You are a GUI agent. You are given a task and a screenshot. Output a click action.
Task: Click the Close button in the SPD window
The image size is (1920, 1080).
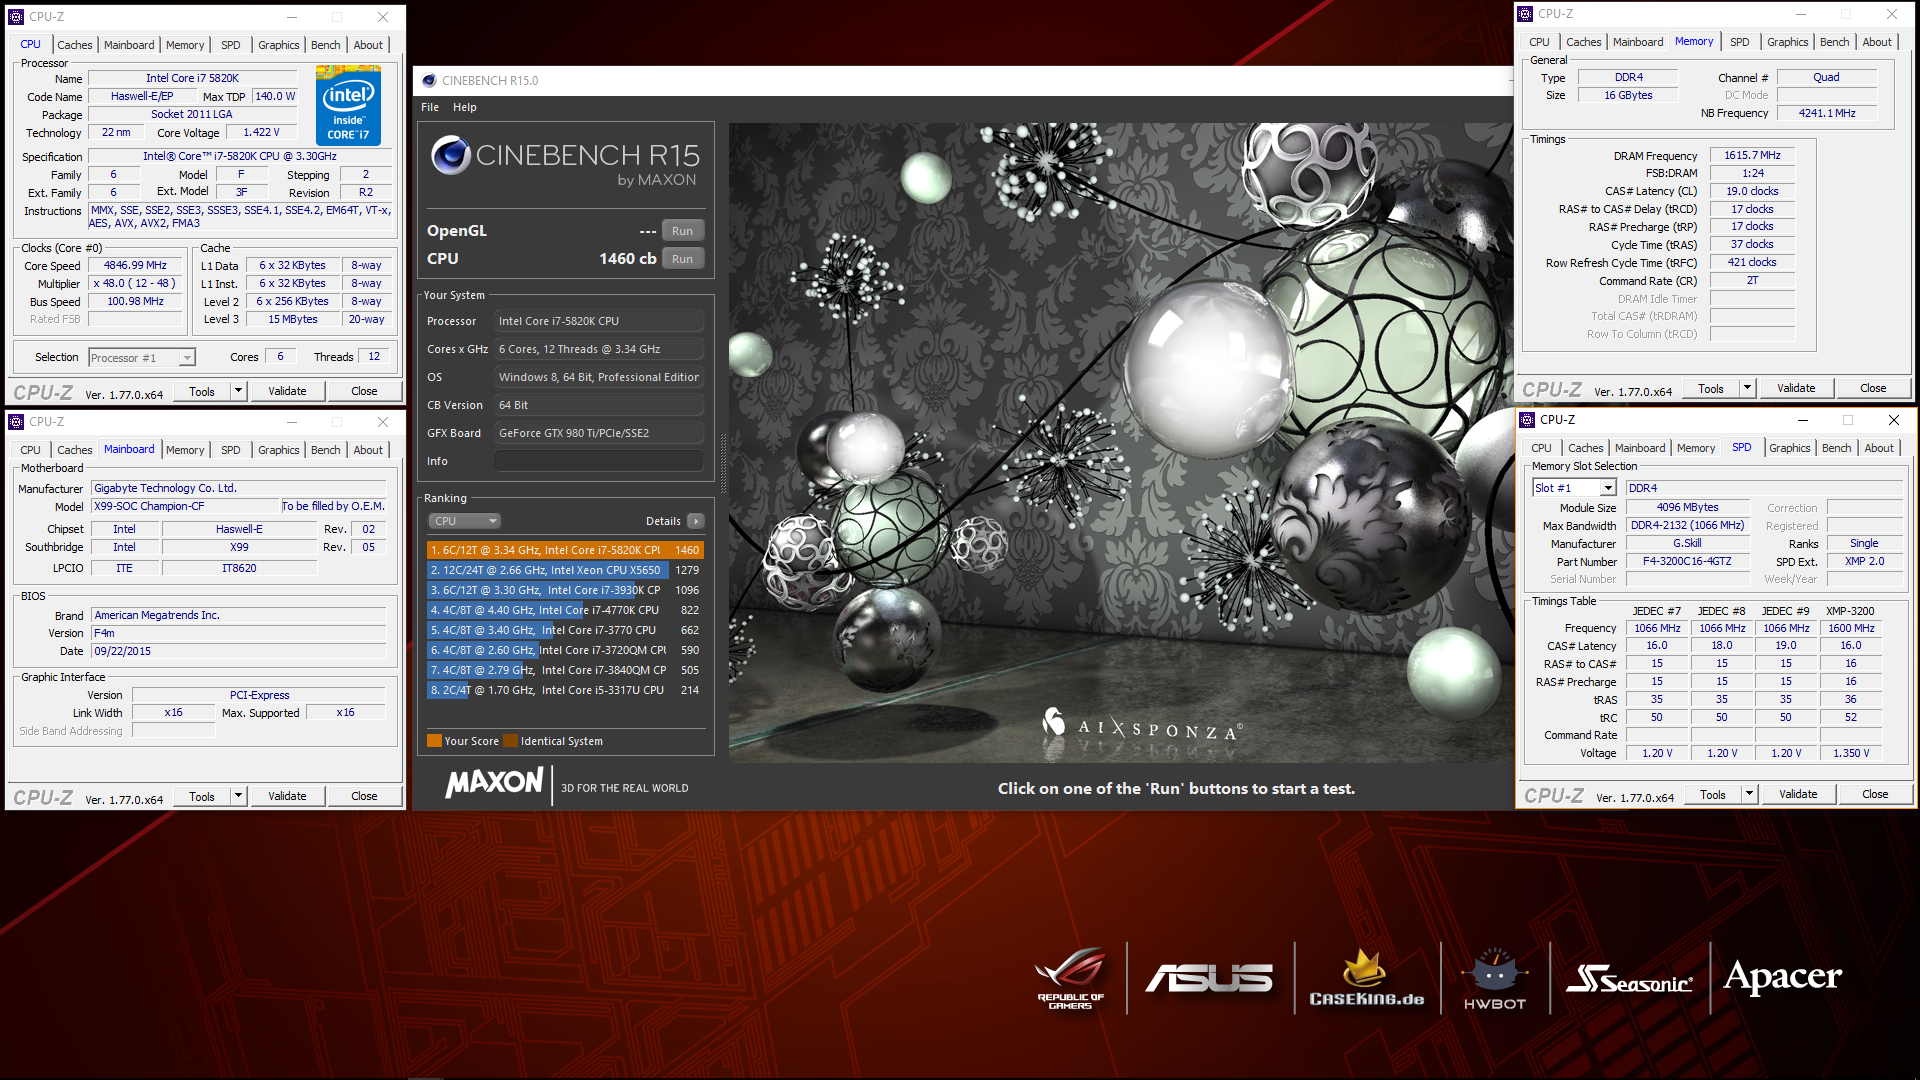1875,794
